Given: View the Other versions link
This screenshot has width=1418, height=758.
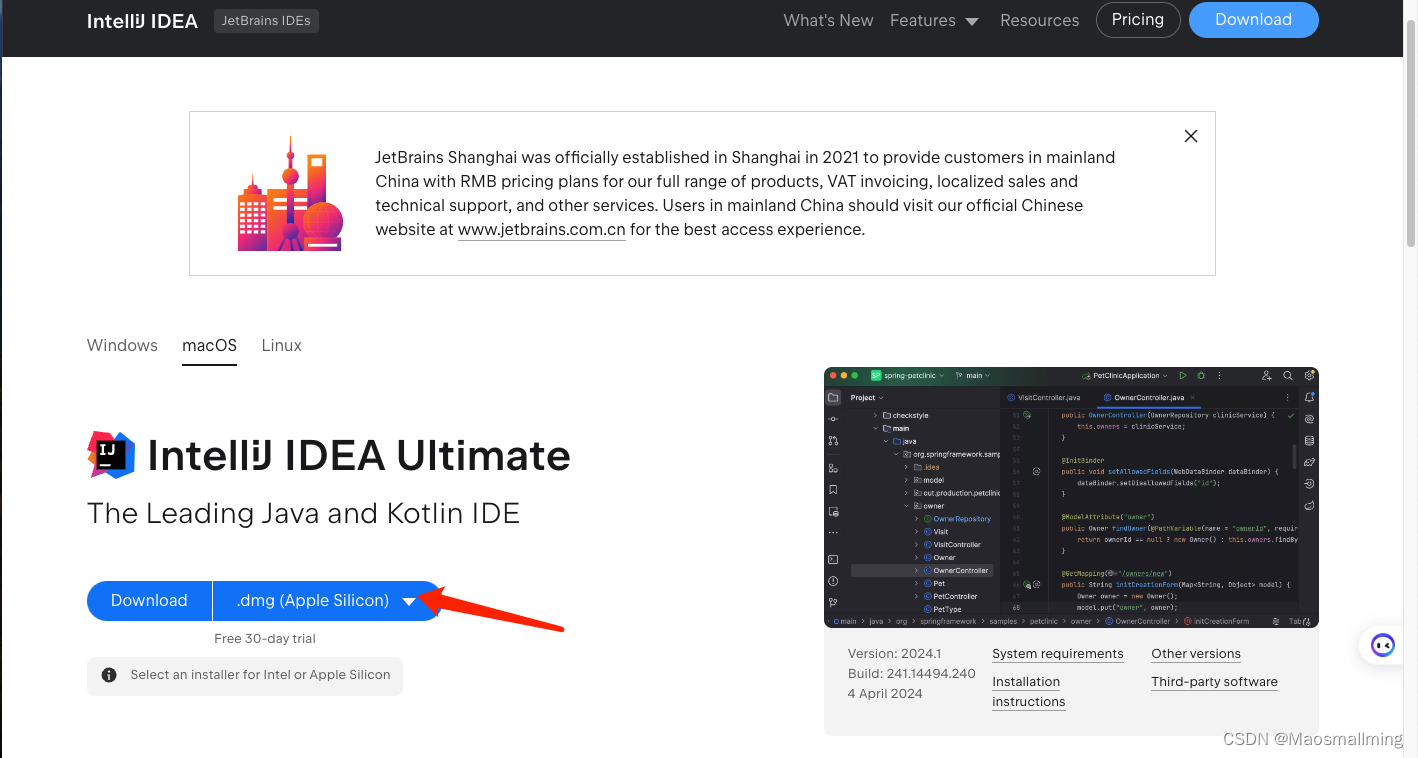Looking at the screenshot, I should 1196,654.
